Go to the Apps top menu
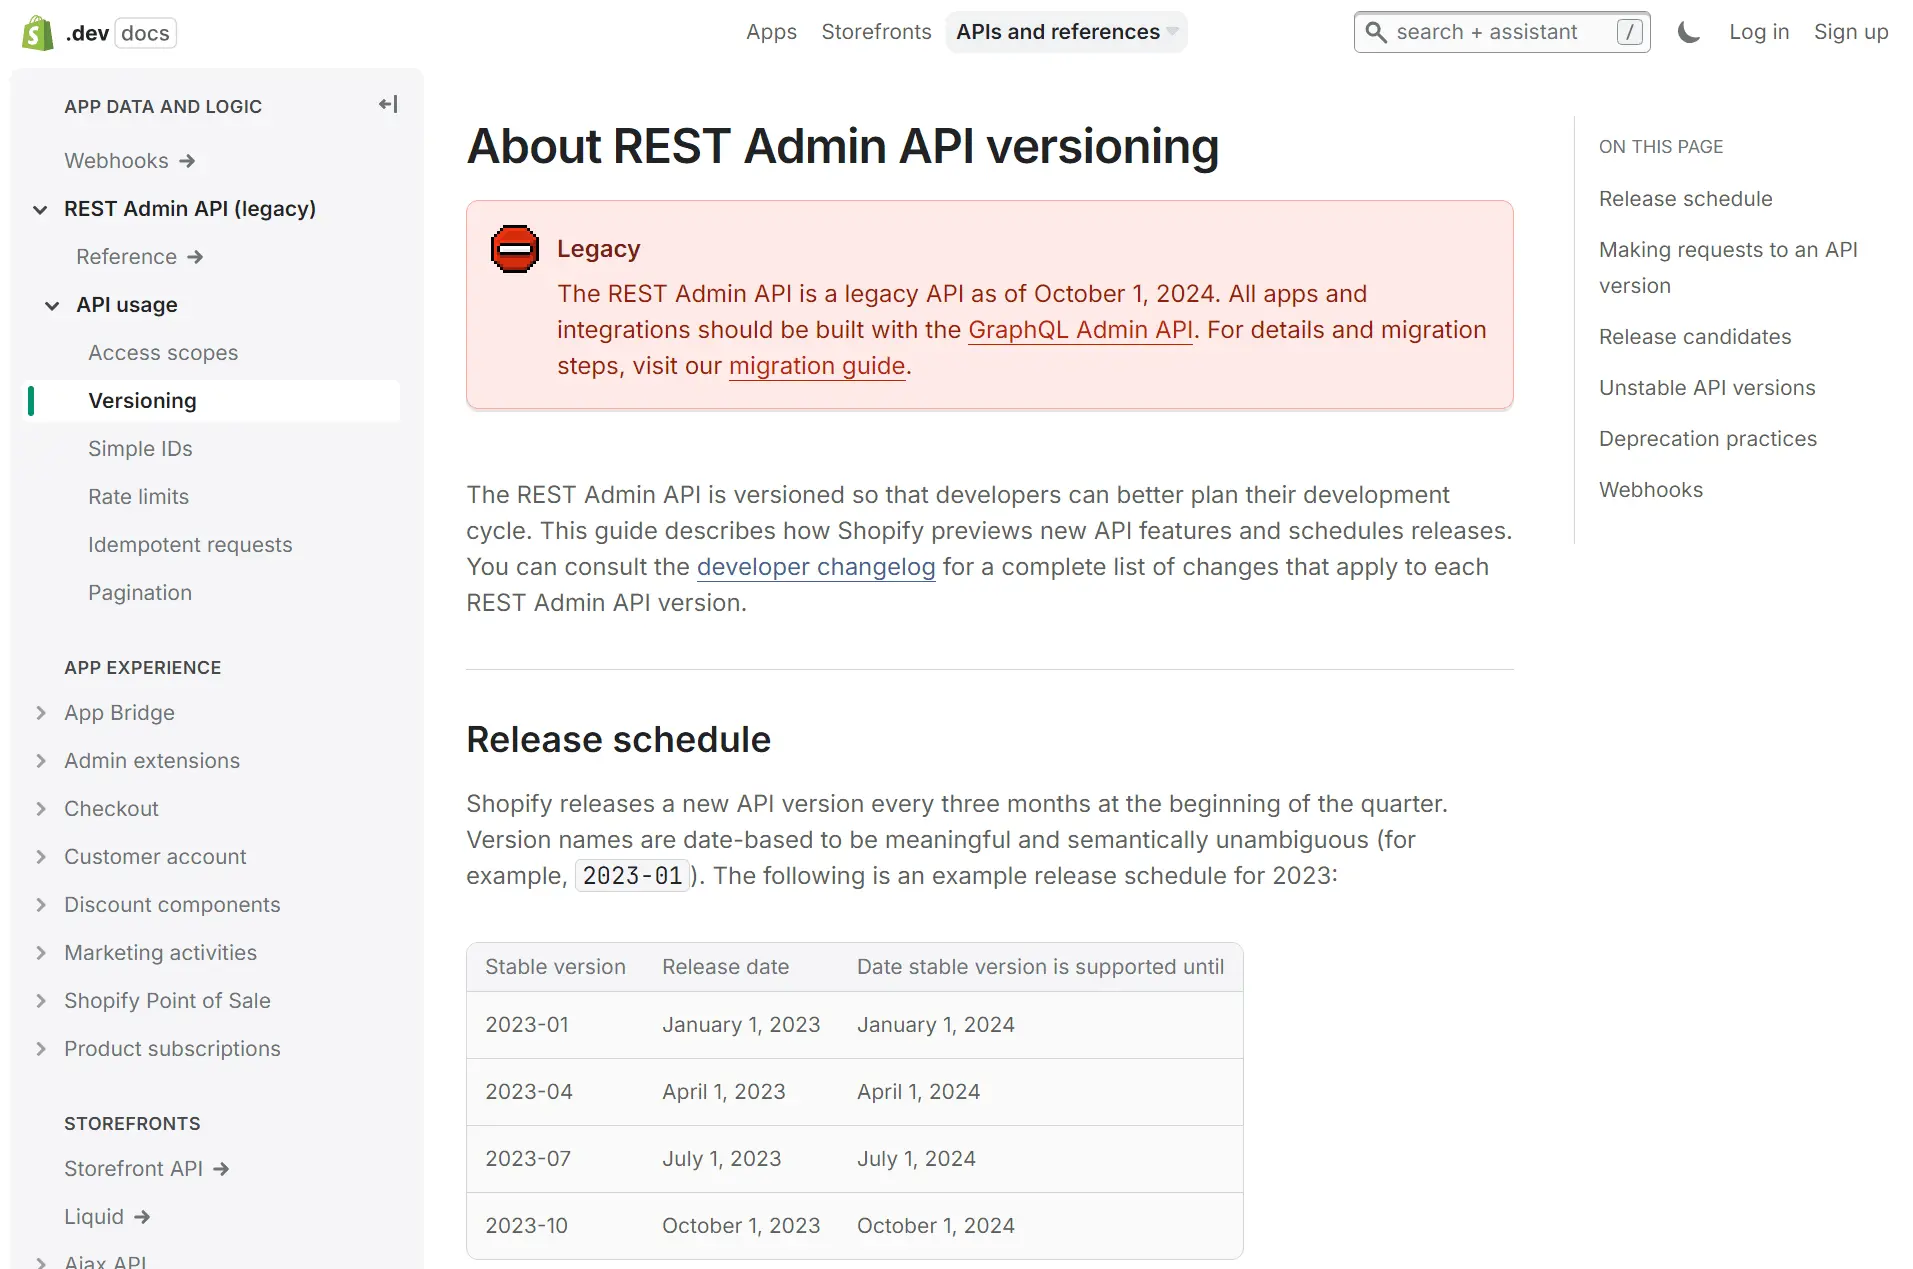The width and height of the screenshot is (1913, 1269). coord(771,32)
